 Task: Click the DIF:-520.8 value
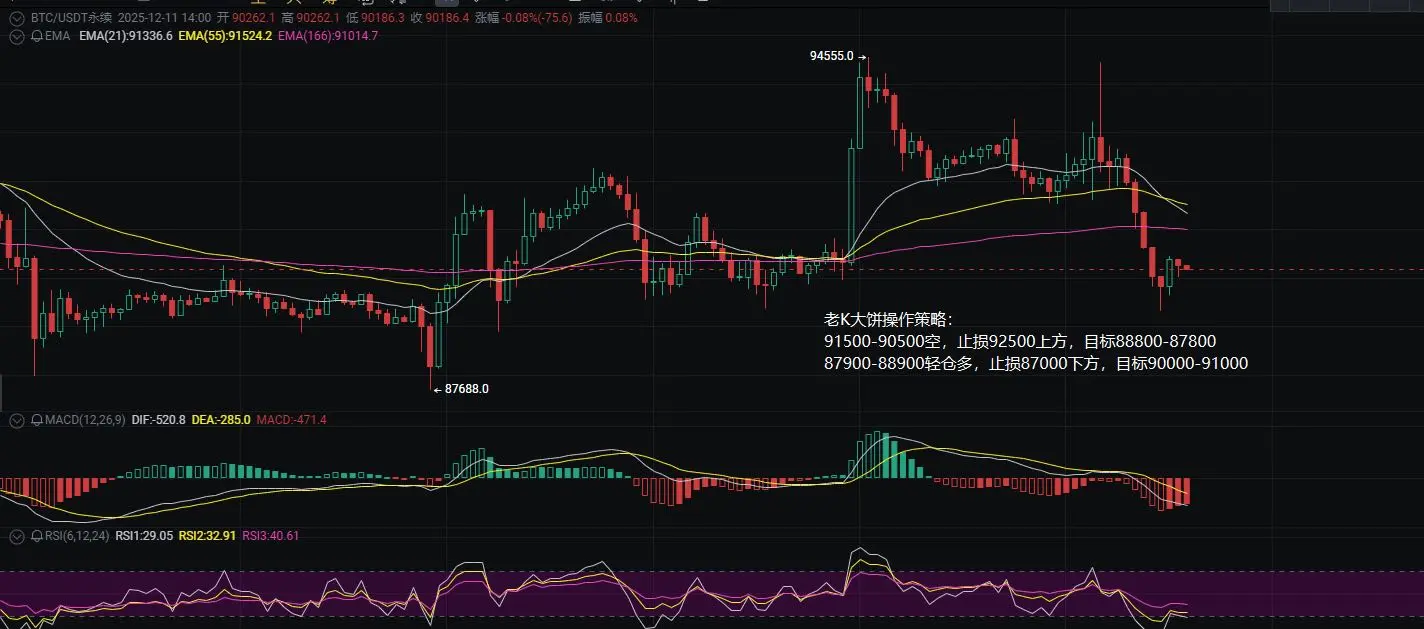click(159, 420)
